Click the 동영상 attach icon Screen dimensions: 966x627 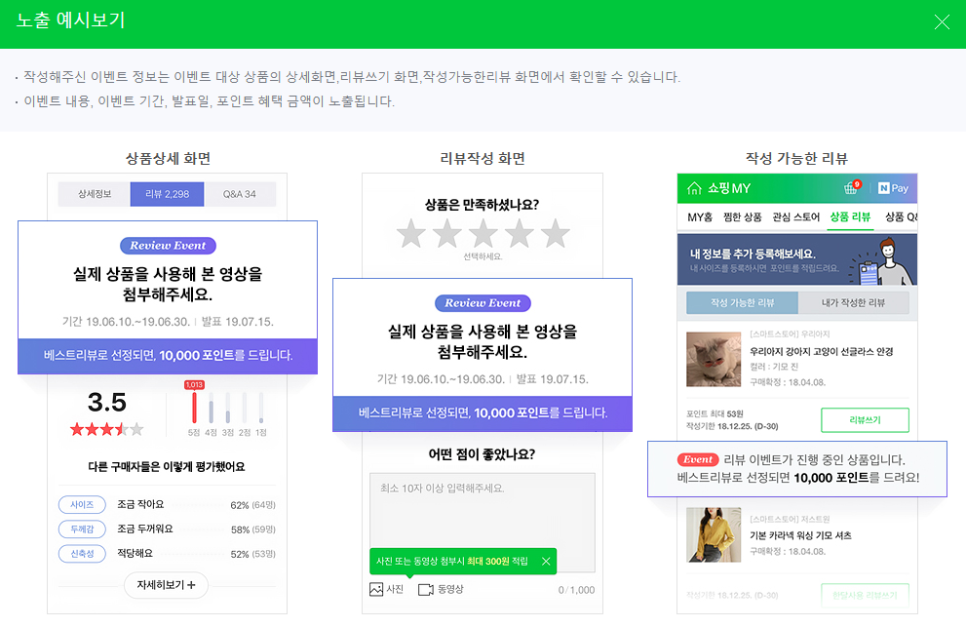pos(426,589)
